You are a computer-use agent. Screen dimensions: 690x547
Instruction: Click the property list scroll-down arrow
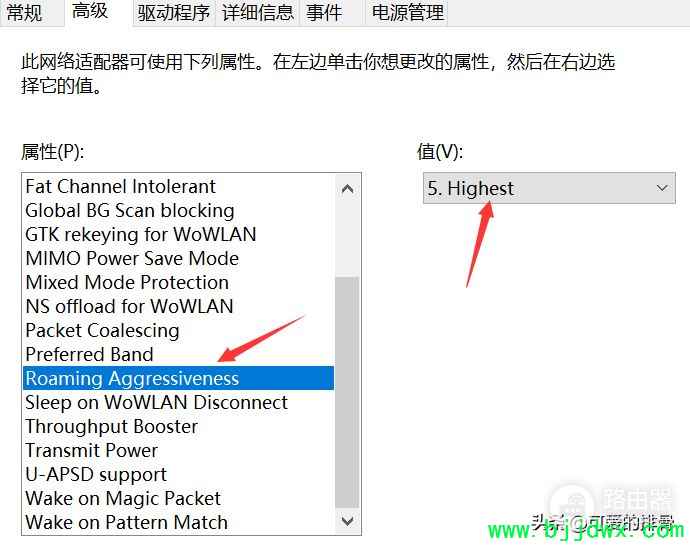(x=347, y=521)
